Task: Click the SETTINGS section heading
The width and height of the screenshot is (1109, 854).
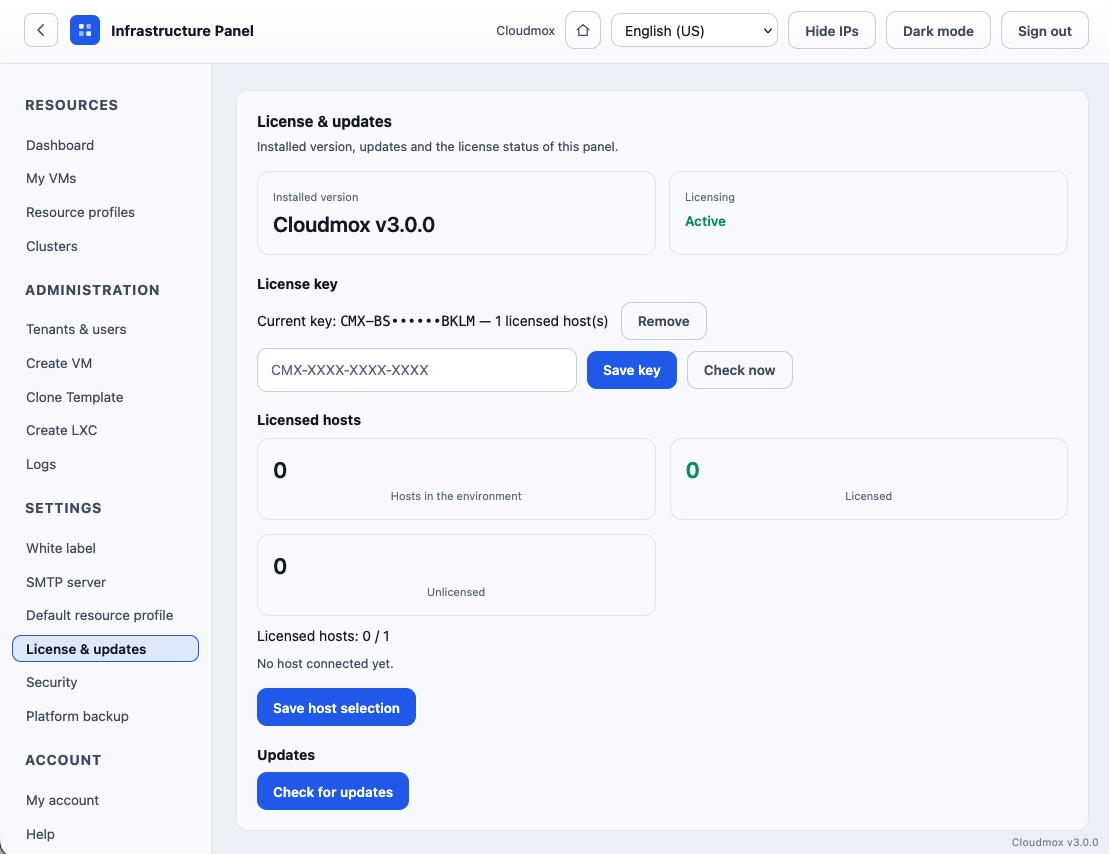Action: pos(64,508)
